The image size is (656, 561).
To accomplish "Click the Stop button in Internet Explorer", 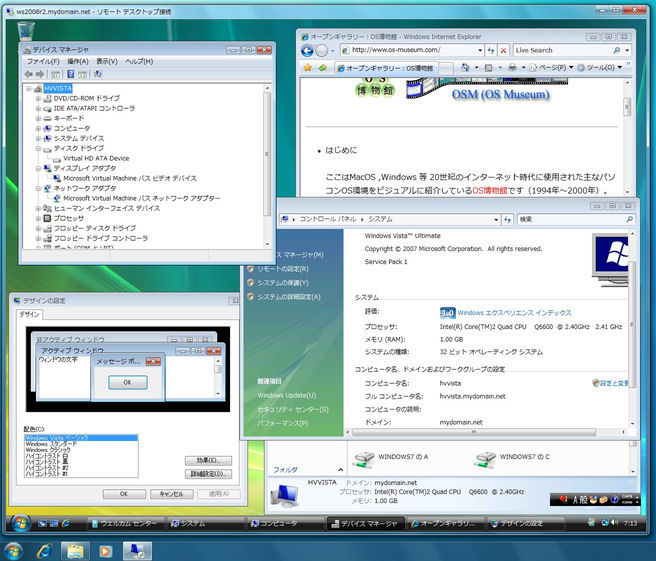I will point(503,50).
